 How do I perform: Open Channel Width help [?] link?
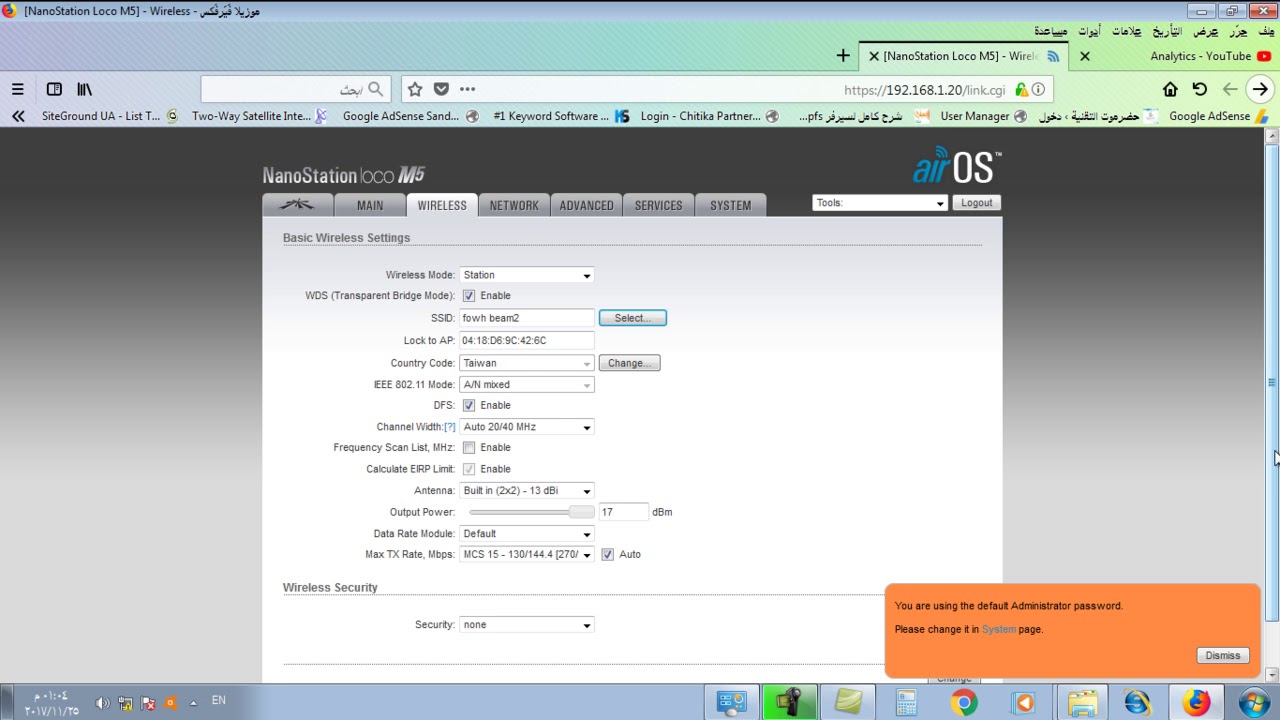(x=449, y=427)
